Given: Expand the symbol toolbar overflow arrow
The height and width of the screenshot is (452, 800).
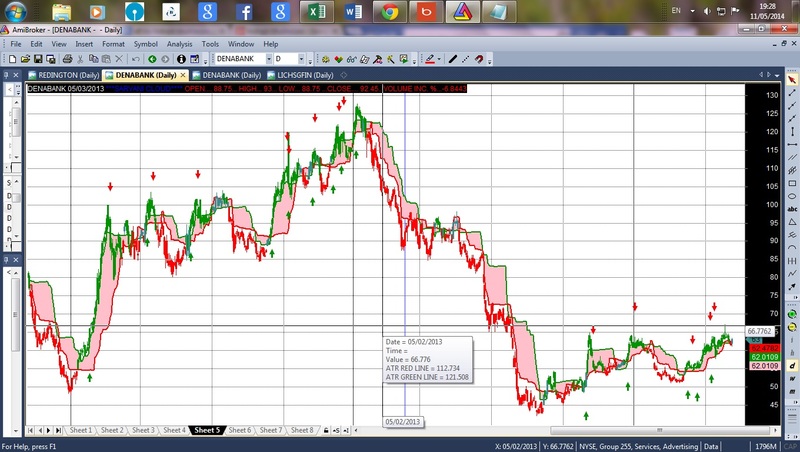Looking at the screenshot, I should (x=310, y=61).
